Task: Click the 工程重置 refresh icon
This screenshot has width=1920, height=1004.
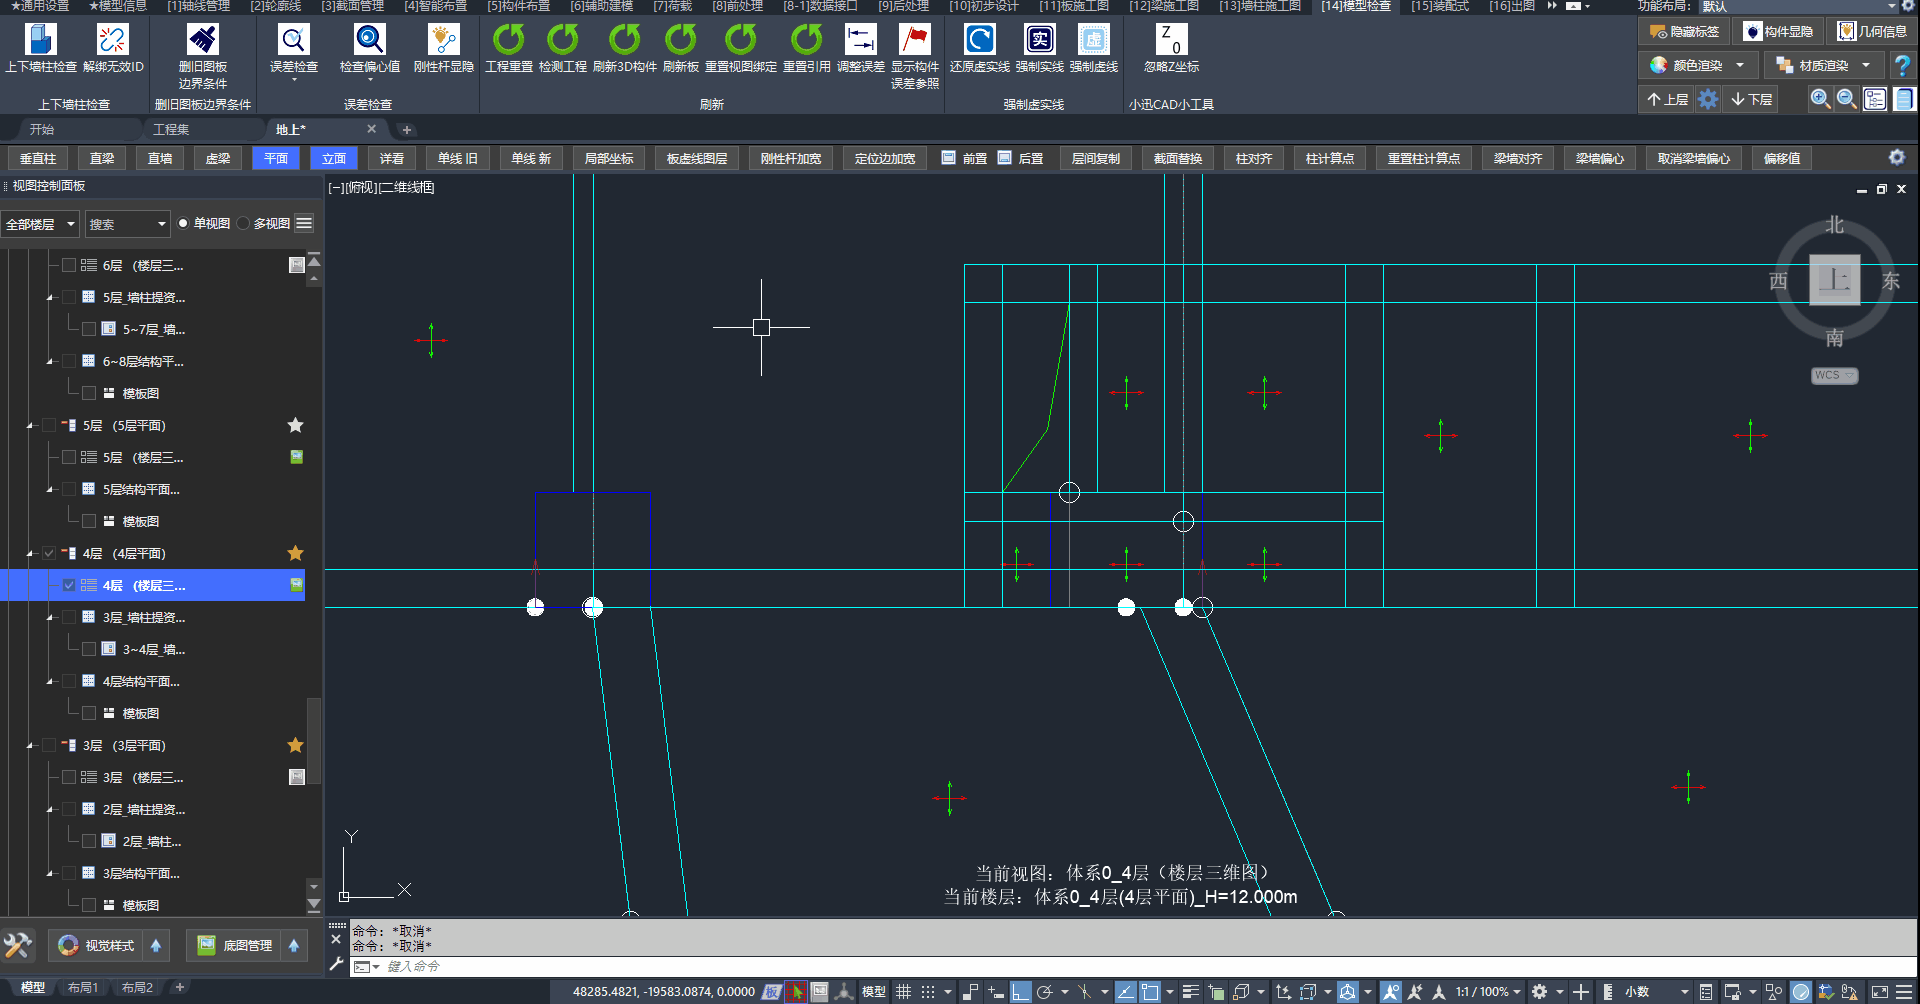Action: pos(509,40)
